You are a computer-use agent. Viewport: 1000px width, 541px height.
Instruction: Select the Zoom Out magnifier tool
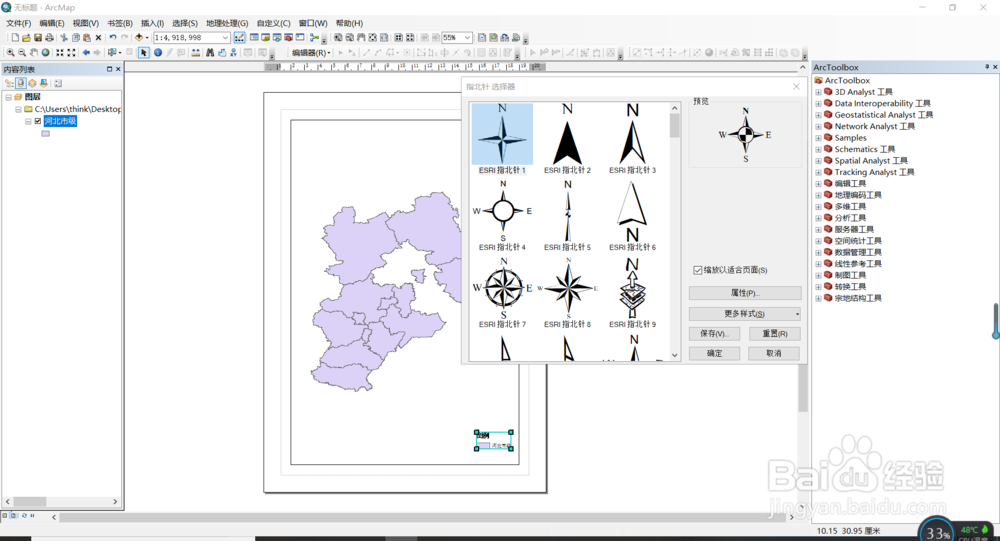pyautogui.click(x=22, y=53)
